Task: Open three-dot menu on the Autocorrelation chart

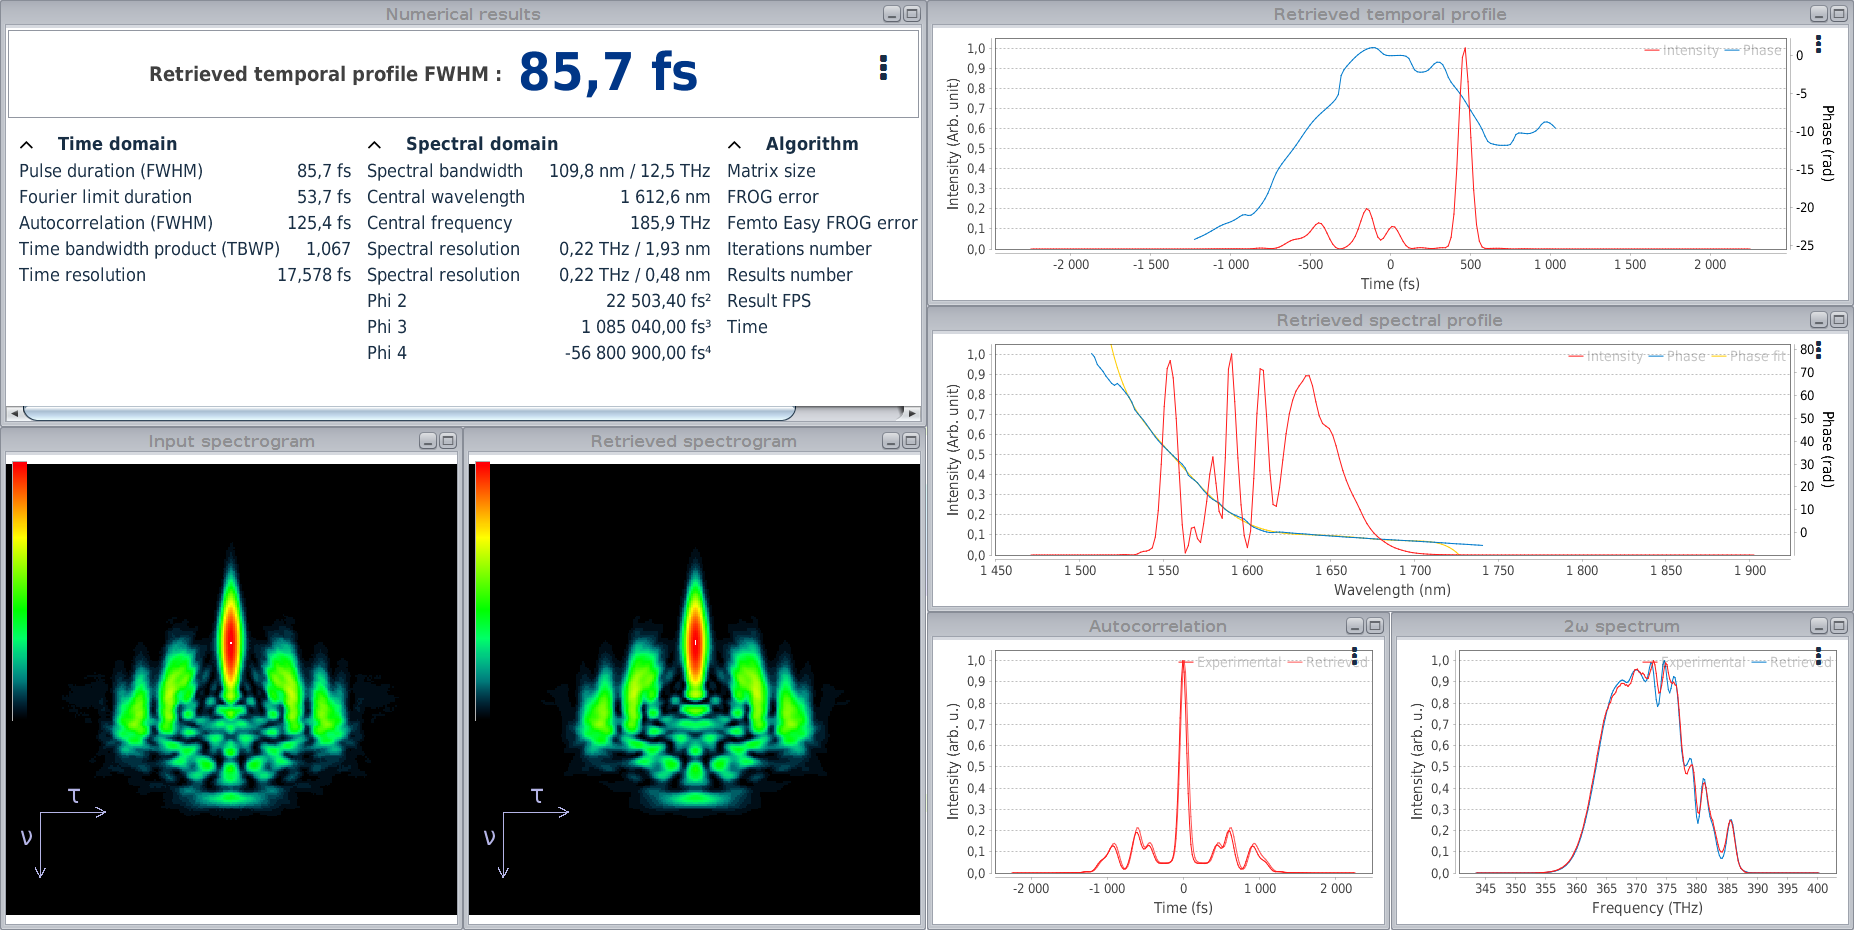Action: coord(1355,656)
